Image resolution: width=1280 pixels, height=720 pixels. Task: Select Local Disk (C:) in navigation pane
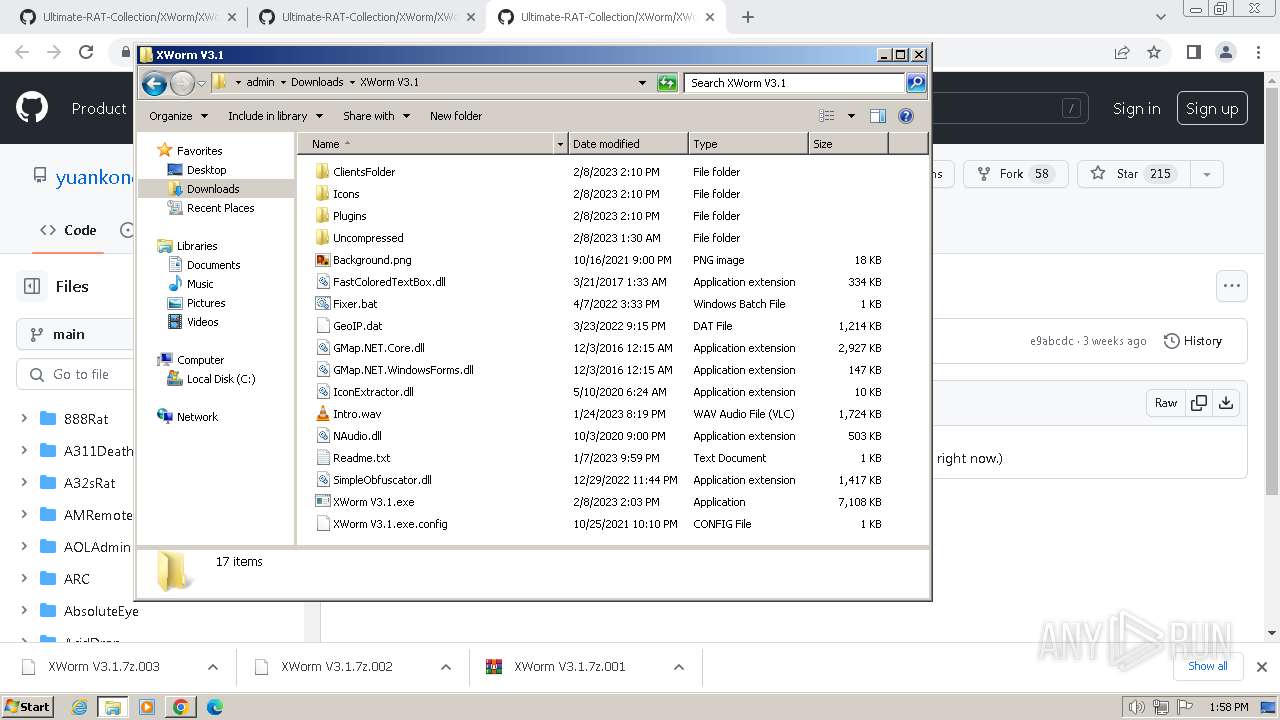[220, 379]
